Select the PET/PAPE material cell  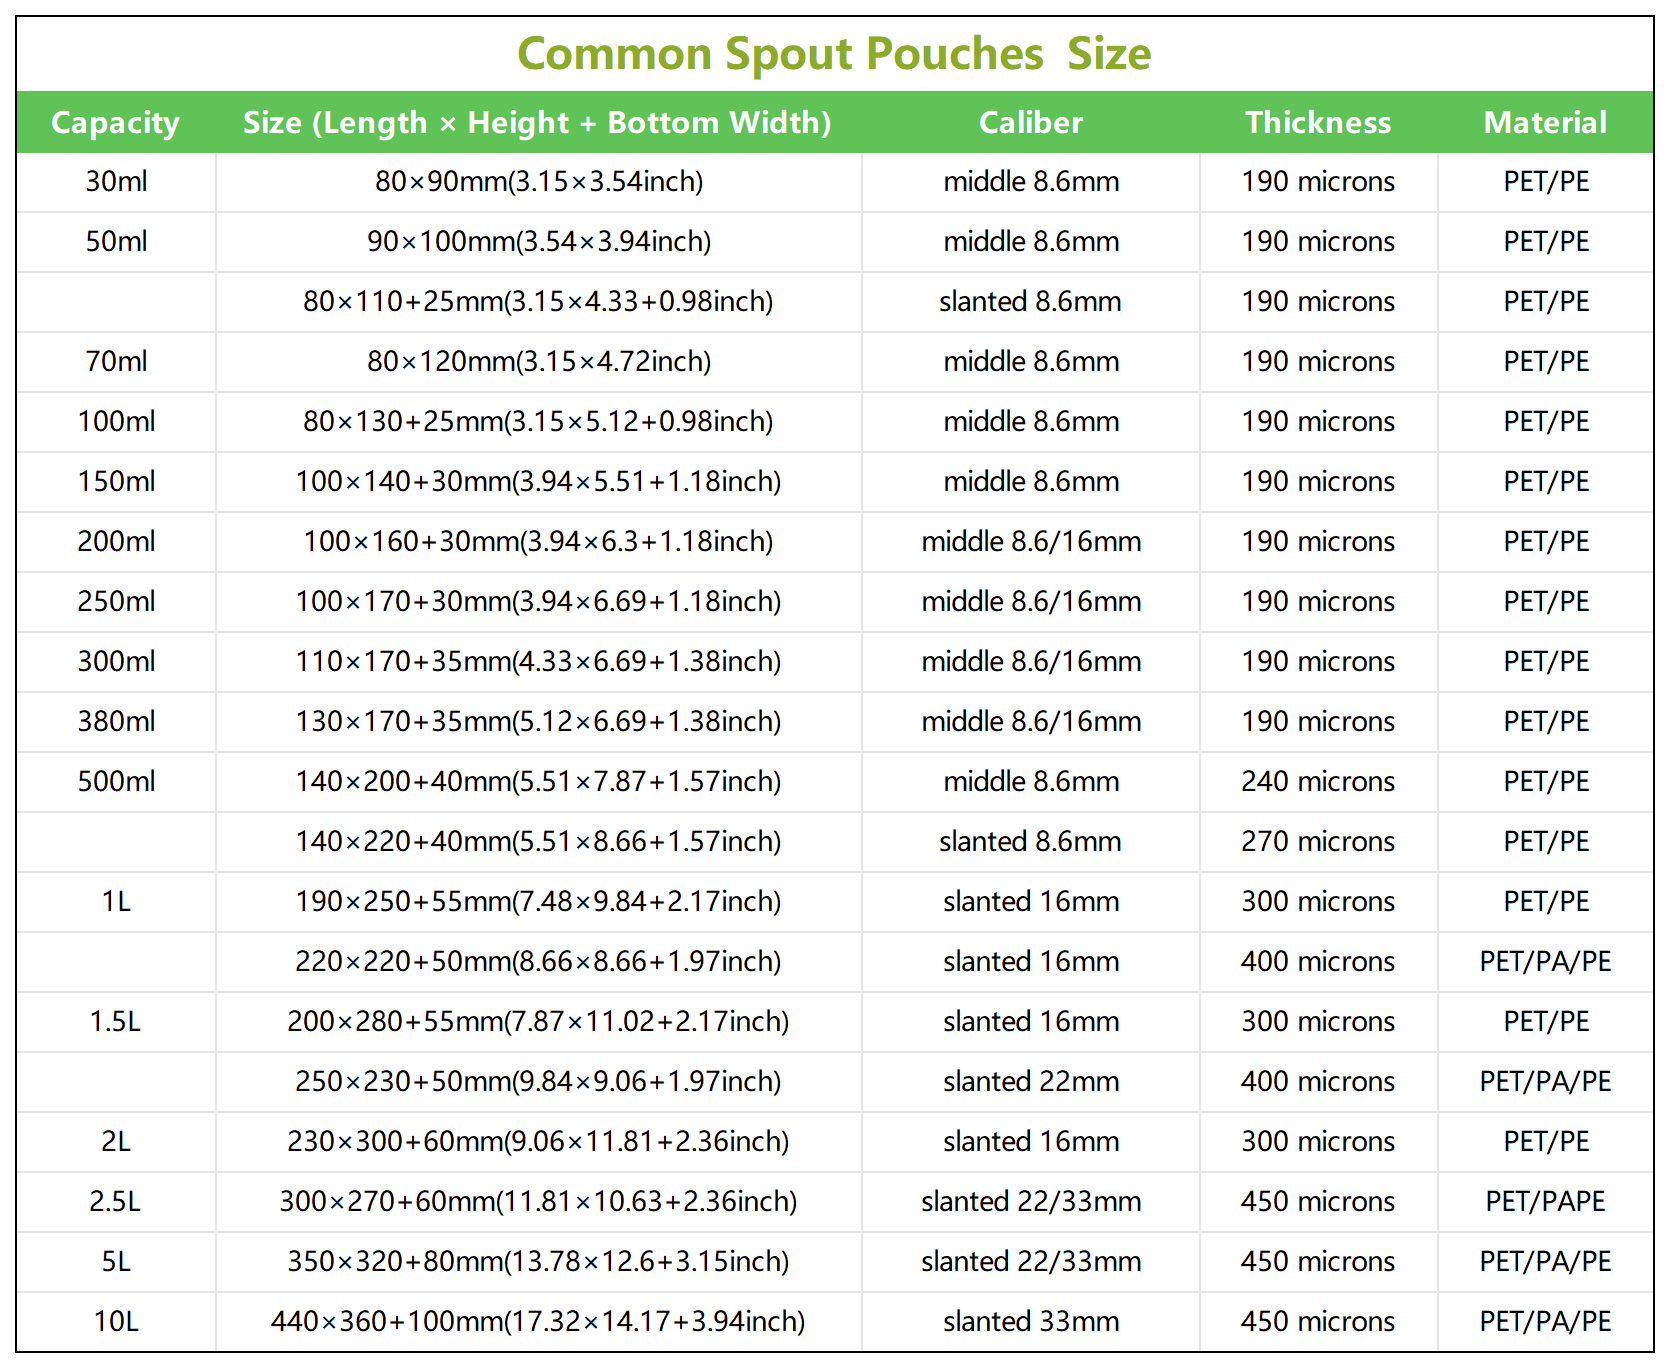pyautogui.click(x=1545, y=1202)
